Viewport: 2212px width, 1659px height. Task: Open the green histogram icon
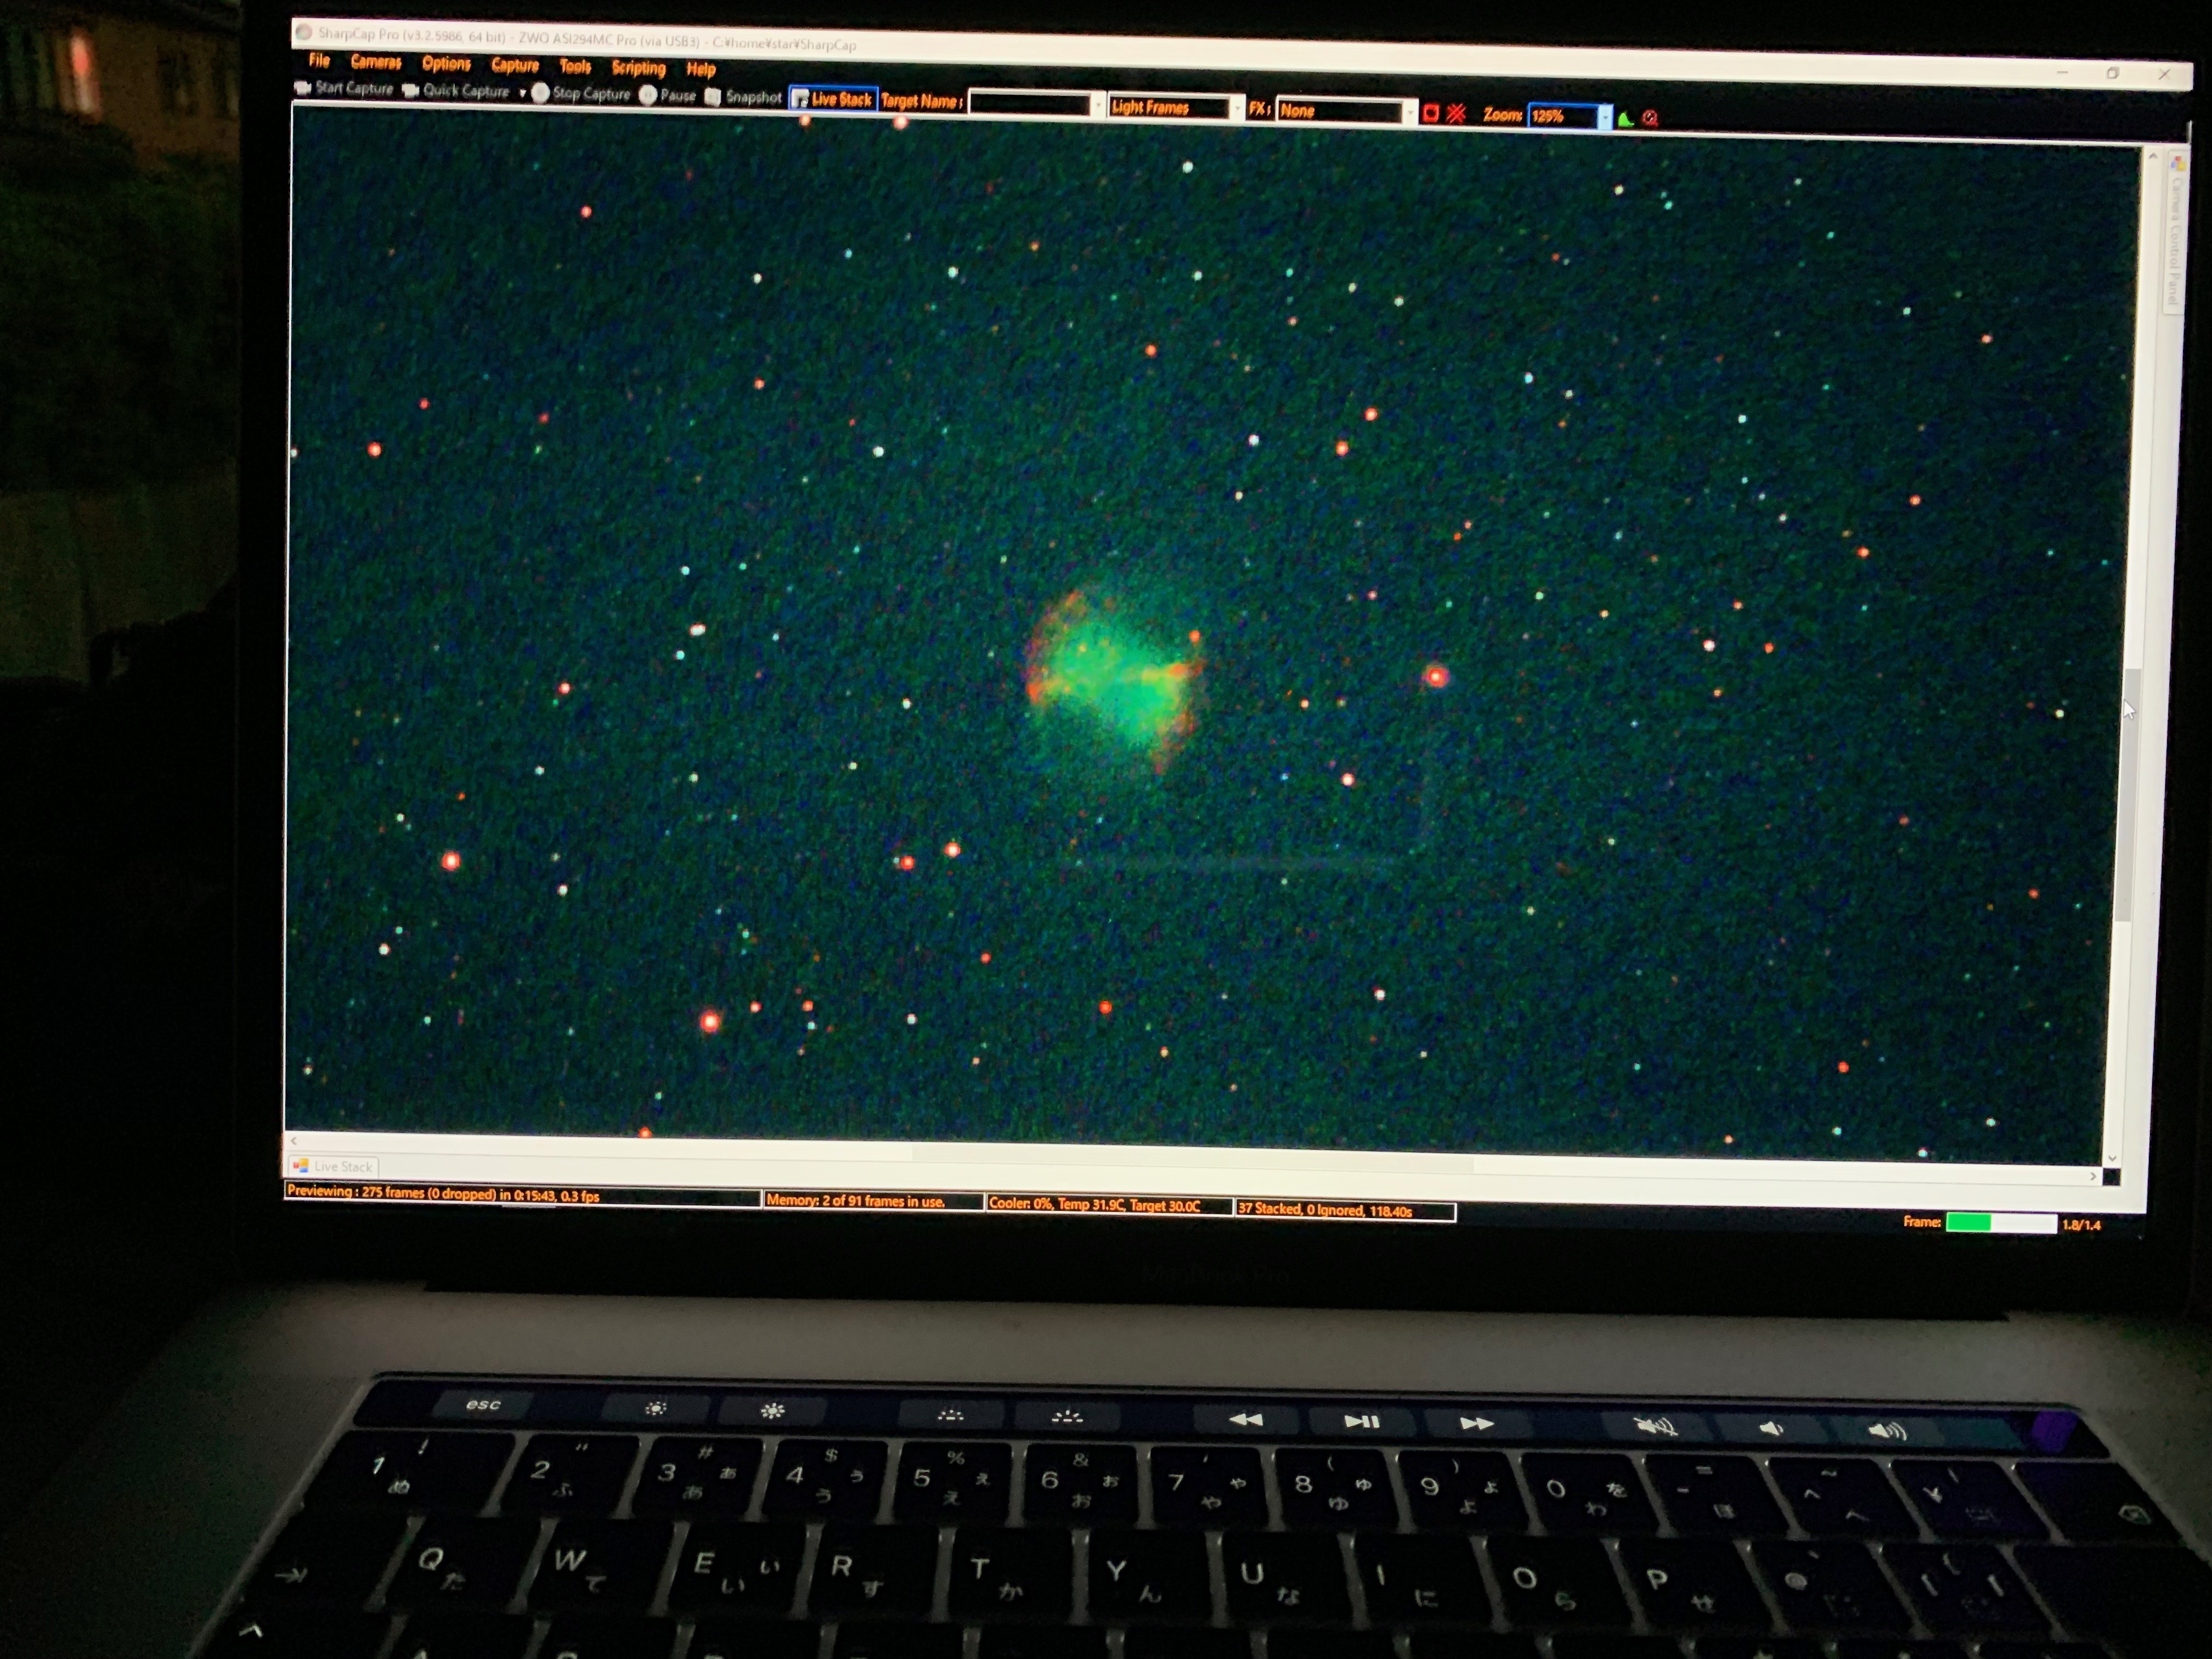click(1626, 119)
